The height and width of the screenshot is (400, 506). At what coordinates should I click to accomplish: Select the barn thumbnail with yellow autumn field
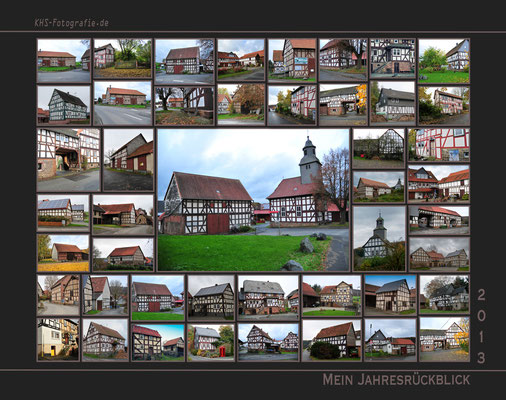coord(63,253)
